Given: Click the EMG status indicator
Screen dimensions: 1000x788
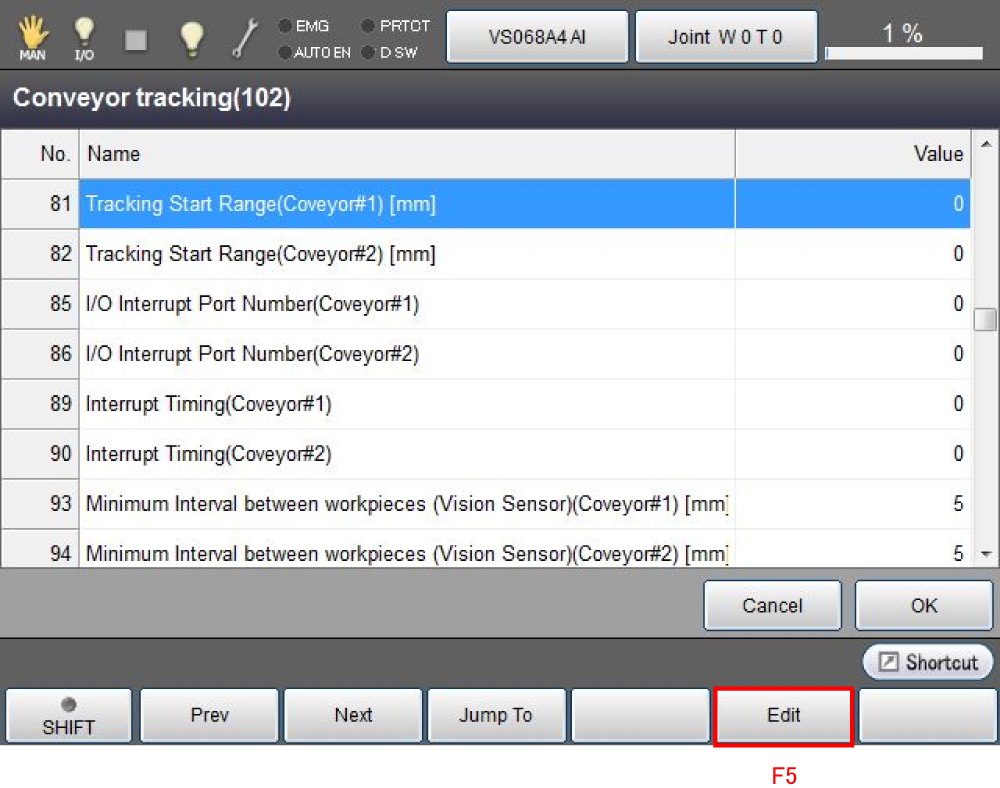Looking at the screenshot, I should click(305, 26).
